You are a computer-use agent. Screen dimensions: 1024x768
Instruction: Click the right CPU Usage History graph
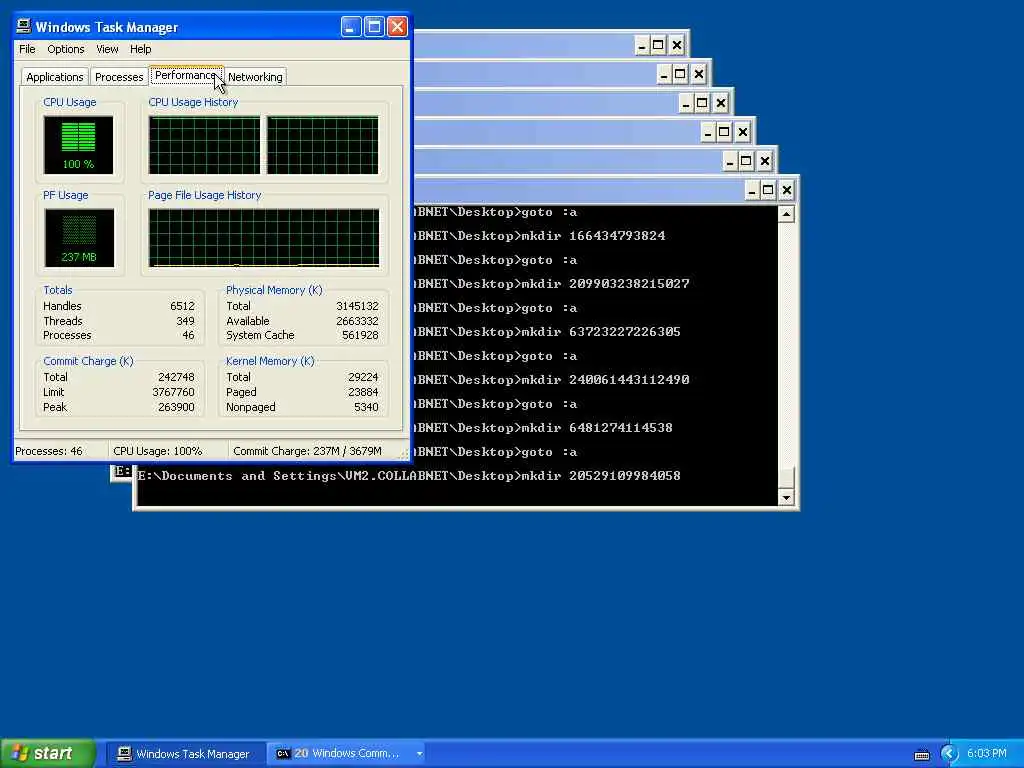click(323, 145)
